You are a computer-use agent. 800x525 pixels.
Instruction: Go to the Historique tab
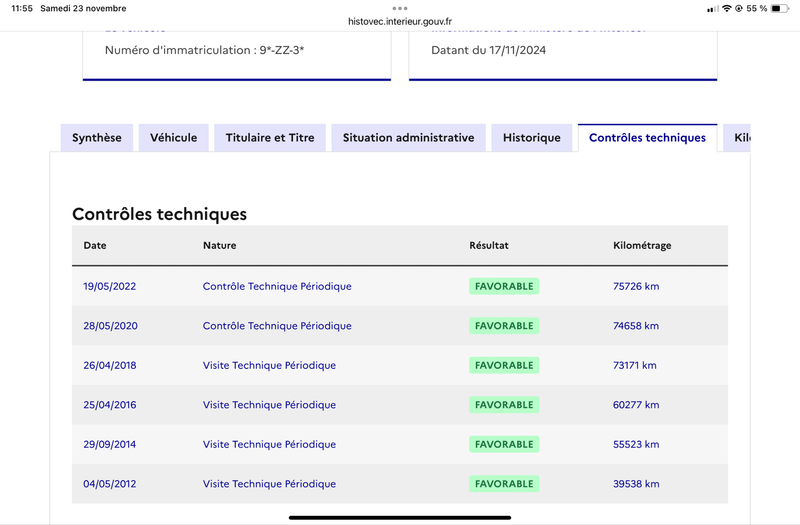pyautogui.click(x=532, y=138)
